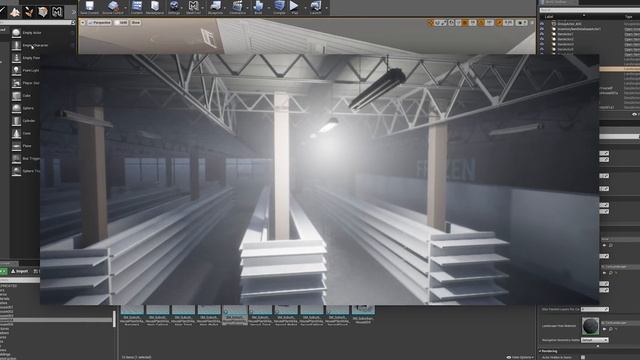Click the green Add New button

coord(3,271)
